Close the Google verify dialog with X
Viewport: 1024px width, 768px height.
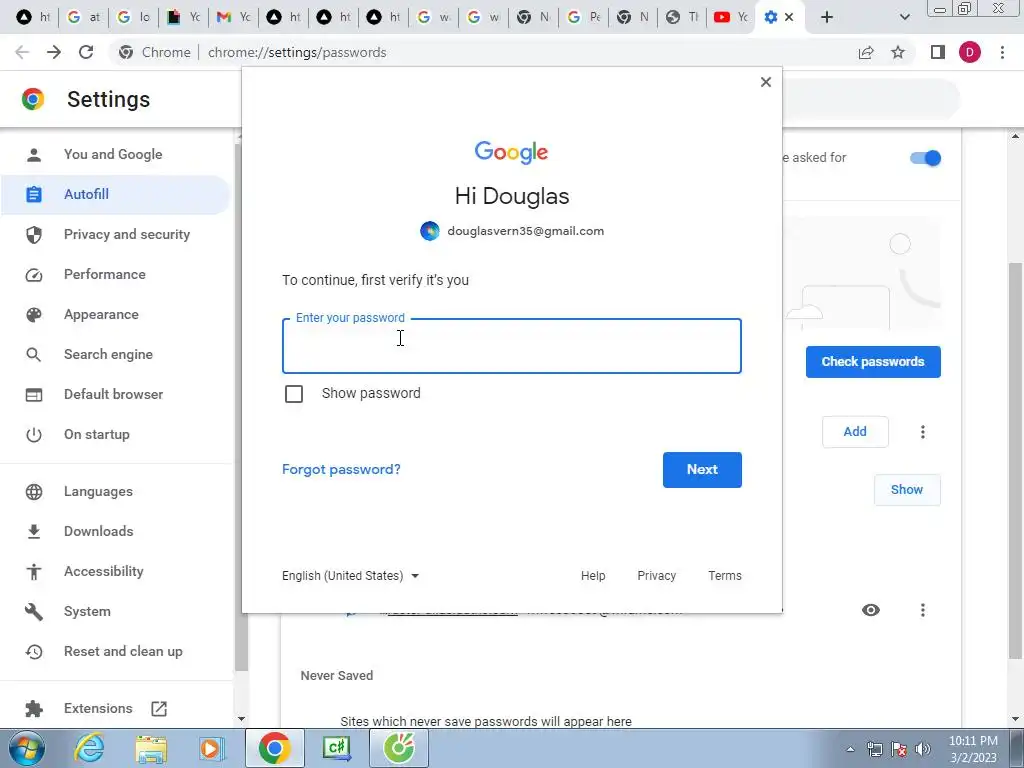click(x=766, y=82)
